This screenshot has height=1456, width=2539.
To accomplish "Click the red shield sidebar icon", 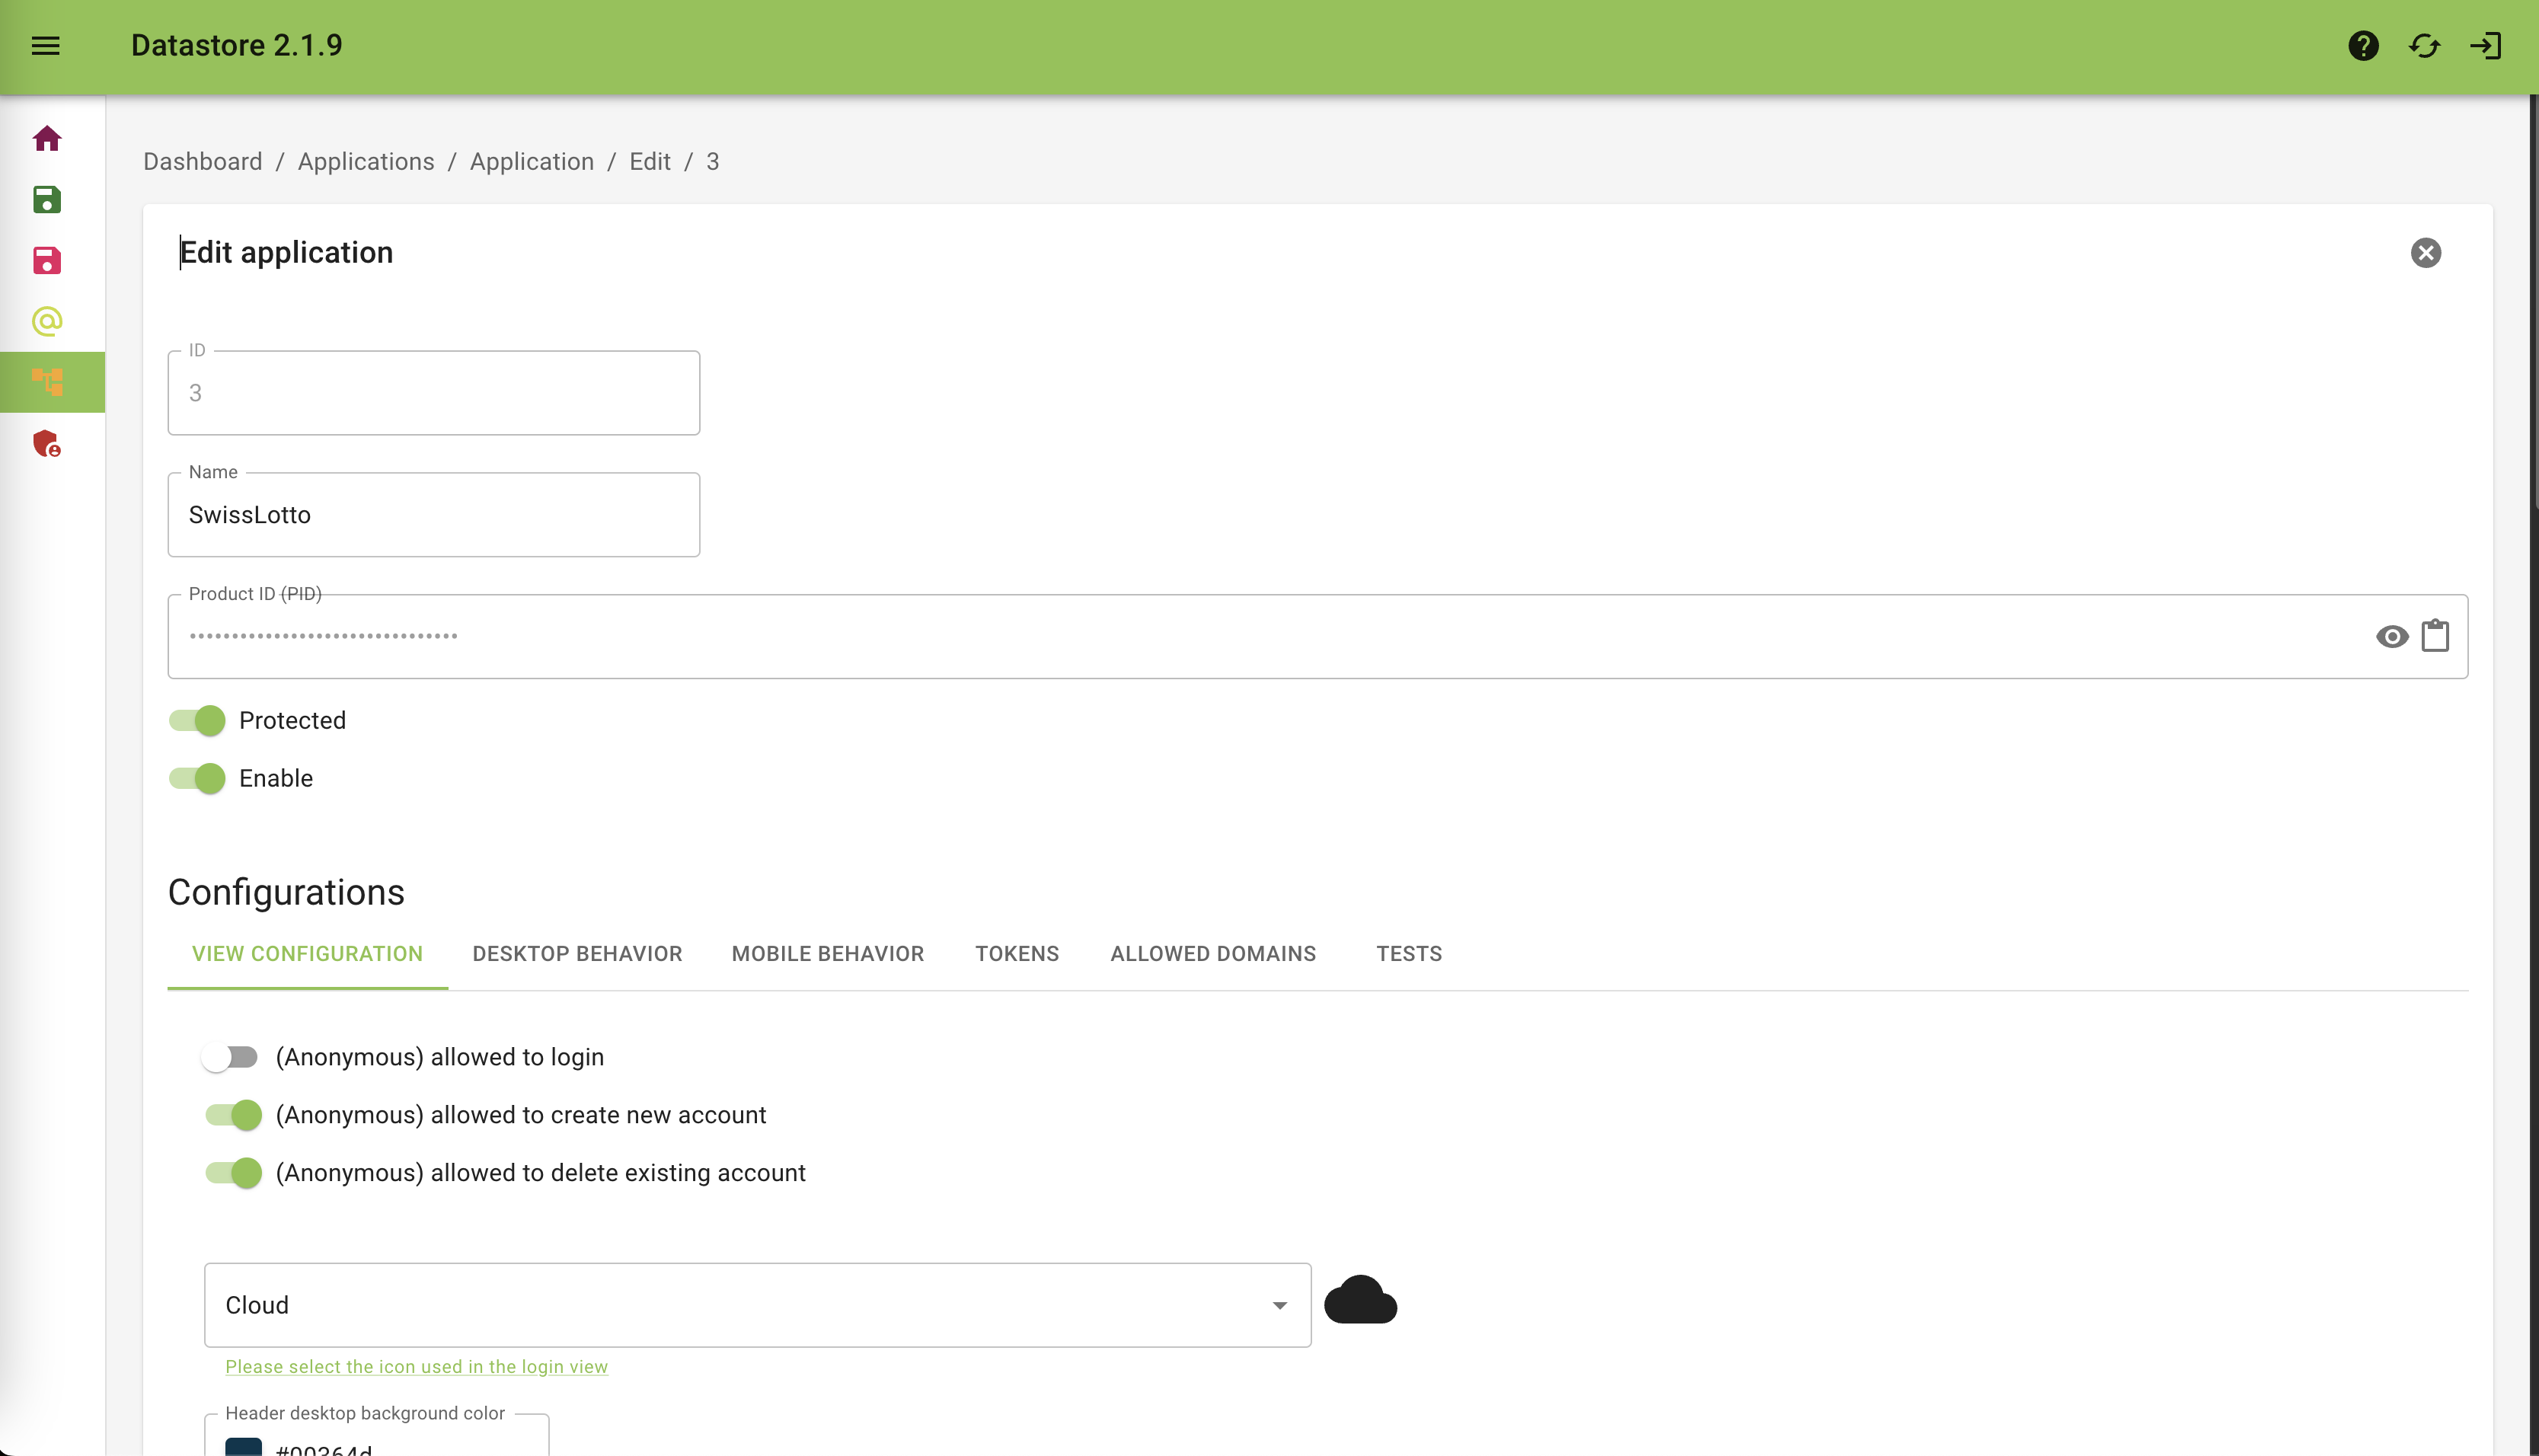I will pyautogui.click(x=47, y=443).
